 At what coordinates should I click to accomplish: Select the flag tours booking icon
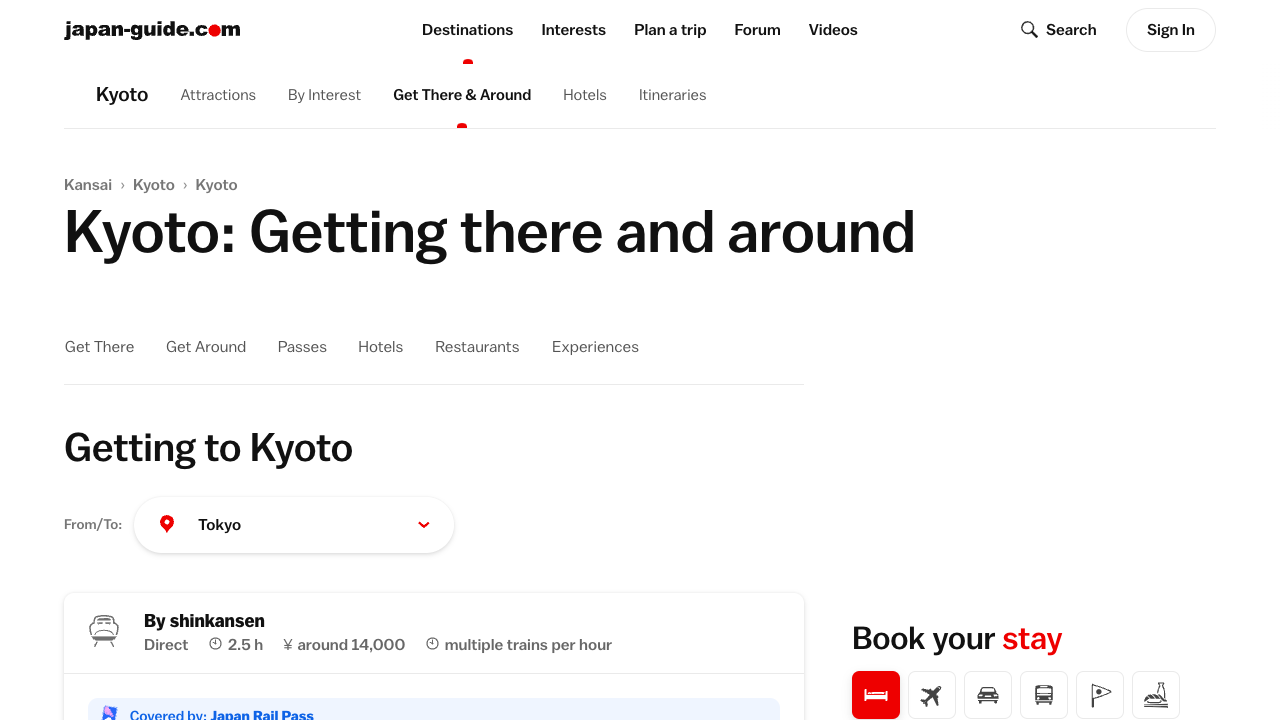click(x=1100, y=695)
